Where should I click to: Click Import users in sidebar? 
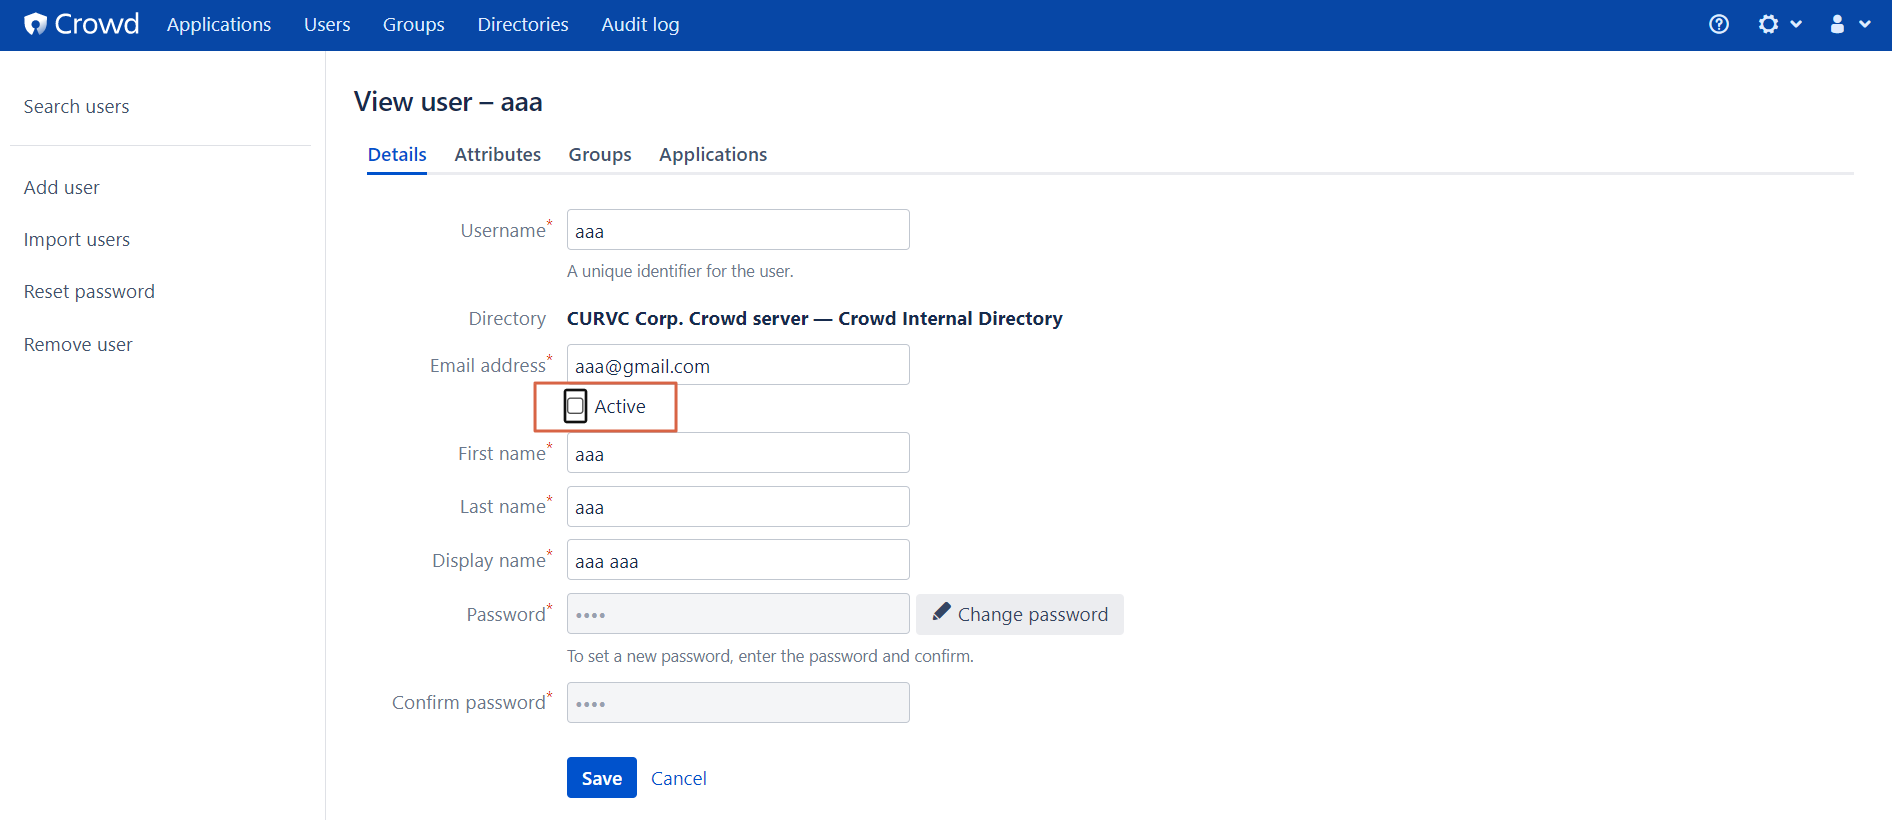point(77,239)
